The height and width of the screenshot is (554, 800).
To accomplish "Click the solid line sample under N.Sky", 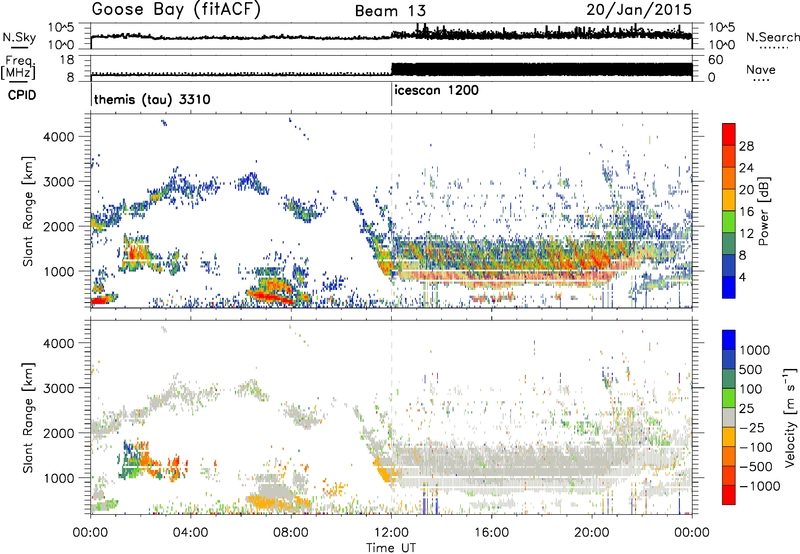I will pyautogui.click(x=19, y=47).
